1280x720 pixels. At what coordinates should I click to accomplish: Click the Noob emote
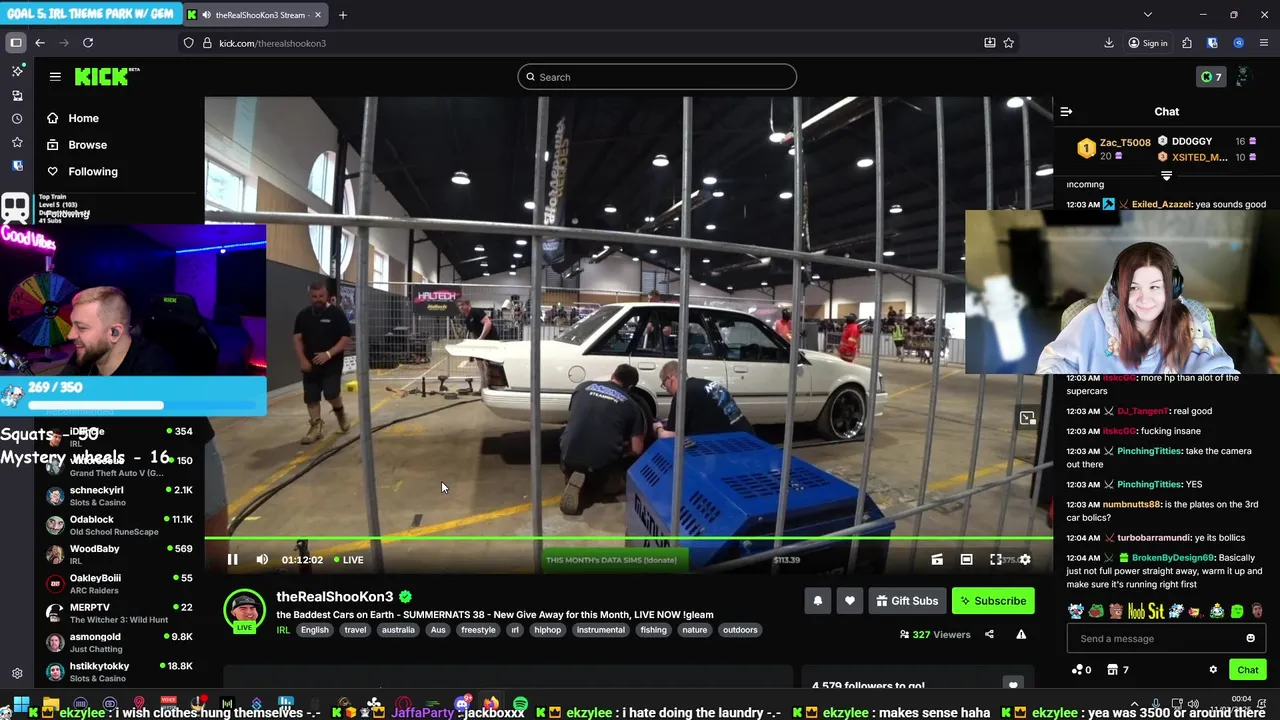1136,611
